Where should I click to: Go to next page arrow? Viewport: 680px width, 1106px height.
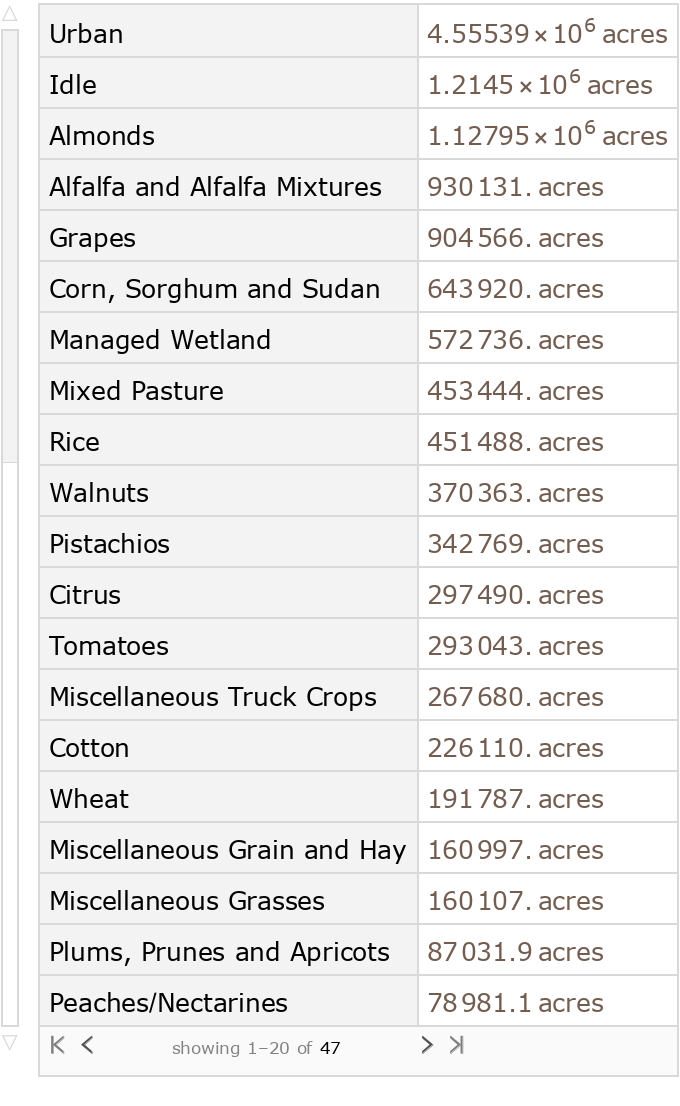[x=427, y=1045]
